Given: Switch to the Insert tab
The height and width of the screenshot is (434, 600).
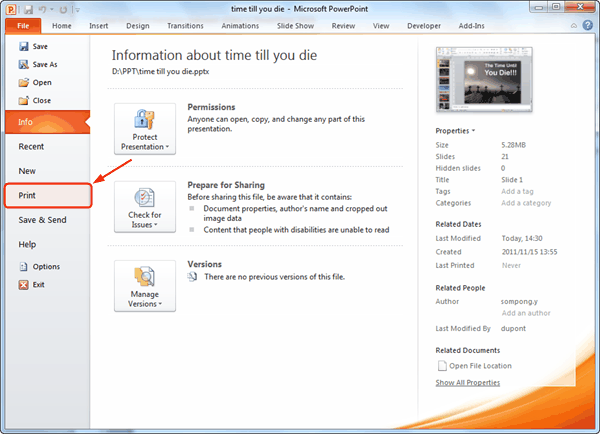Looking at the screenshot, I should coord(98,26).
